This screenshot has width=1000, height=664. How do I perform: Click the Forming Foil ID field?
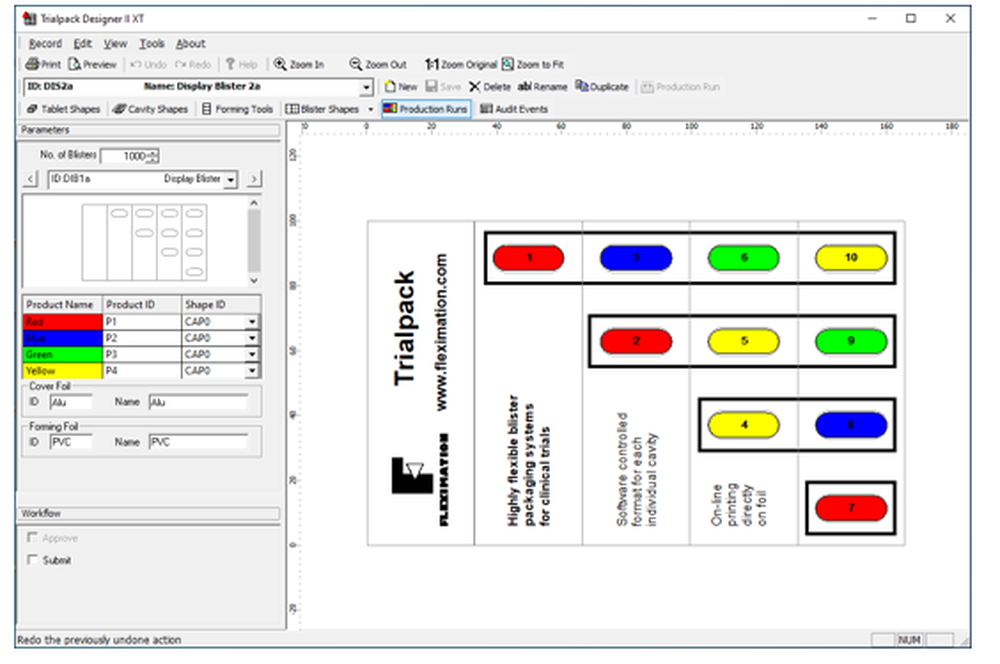coord(71,441)
